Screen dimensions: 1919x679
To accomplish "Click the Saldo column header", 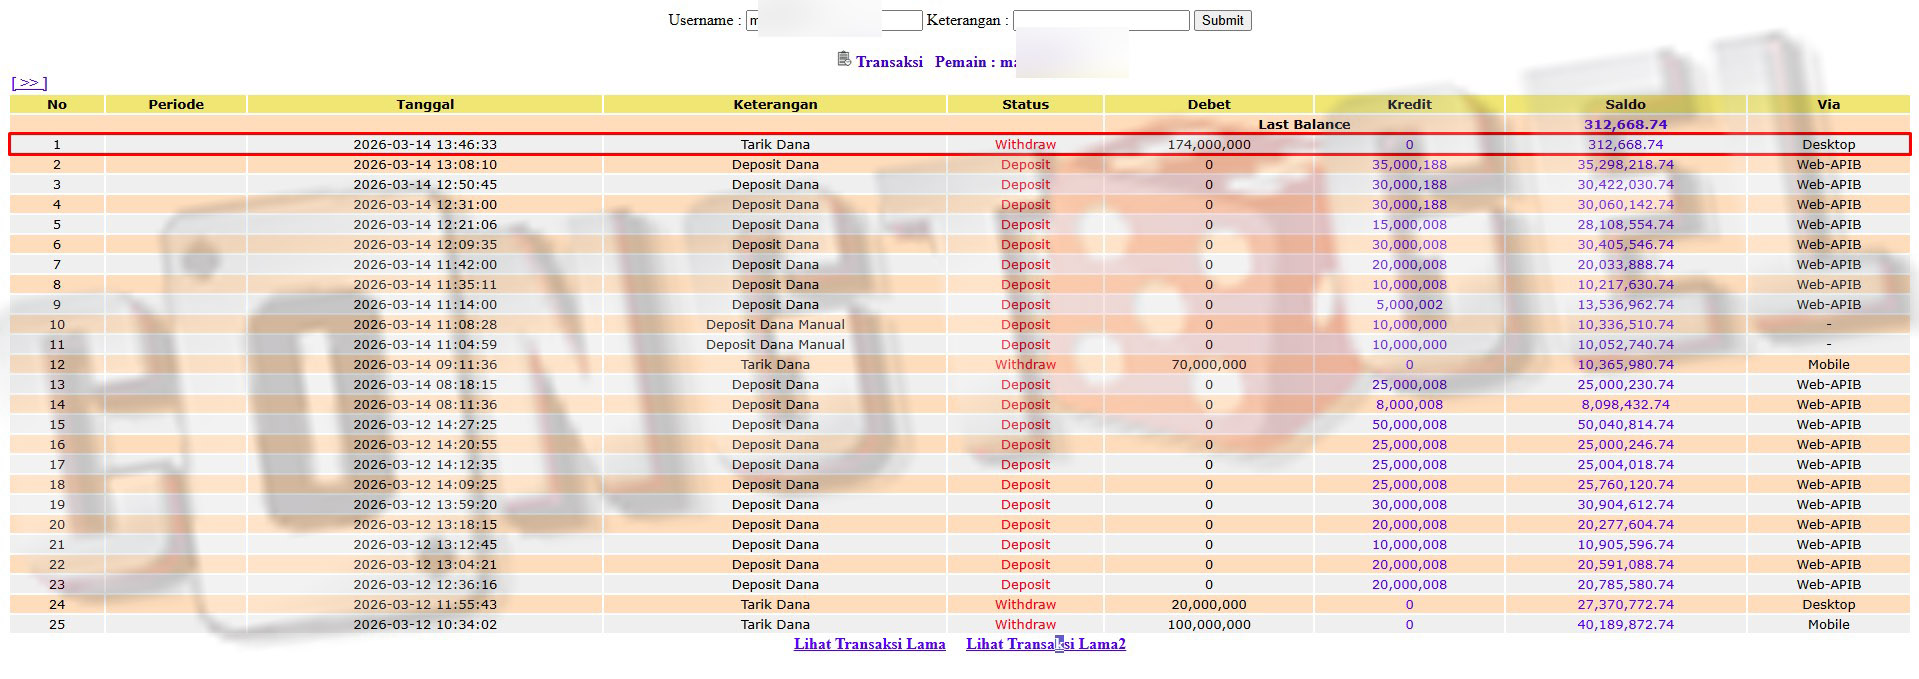I will click(x=1625, y=104).
